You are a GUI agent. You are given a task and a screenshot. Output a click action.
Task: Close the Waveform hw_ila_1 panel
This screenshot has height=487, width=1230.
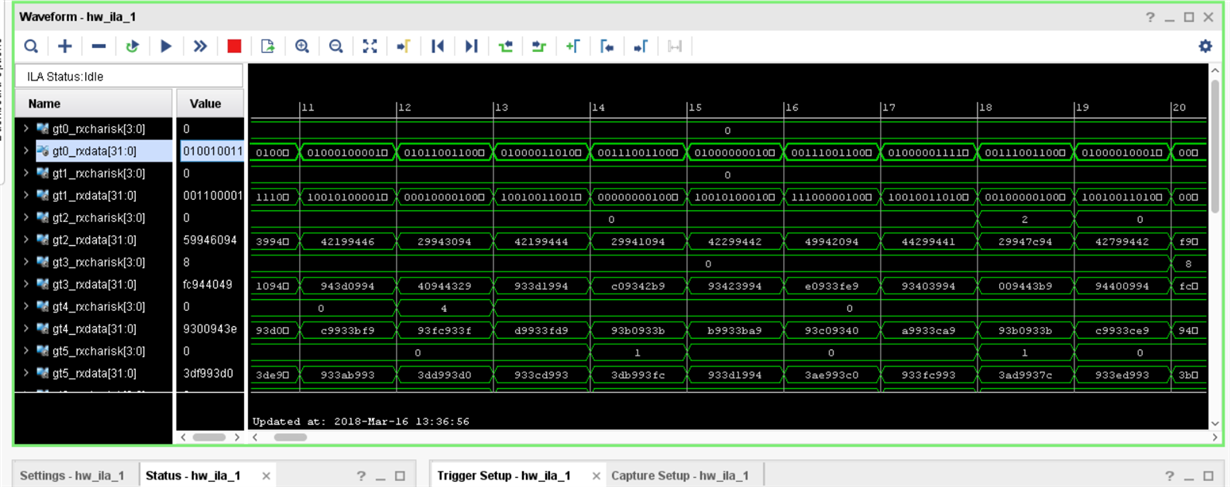pyautogui.click(x=1208, y=17)
